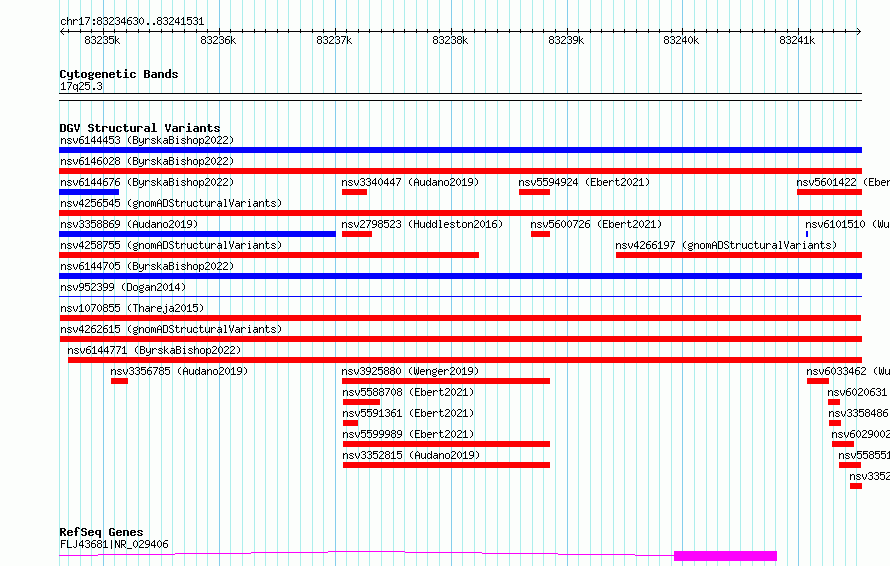Screen dimensions: 890x566
Task: Click the nsv5600726 (Ebert2021) label
Action: pos(596,224)
